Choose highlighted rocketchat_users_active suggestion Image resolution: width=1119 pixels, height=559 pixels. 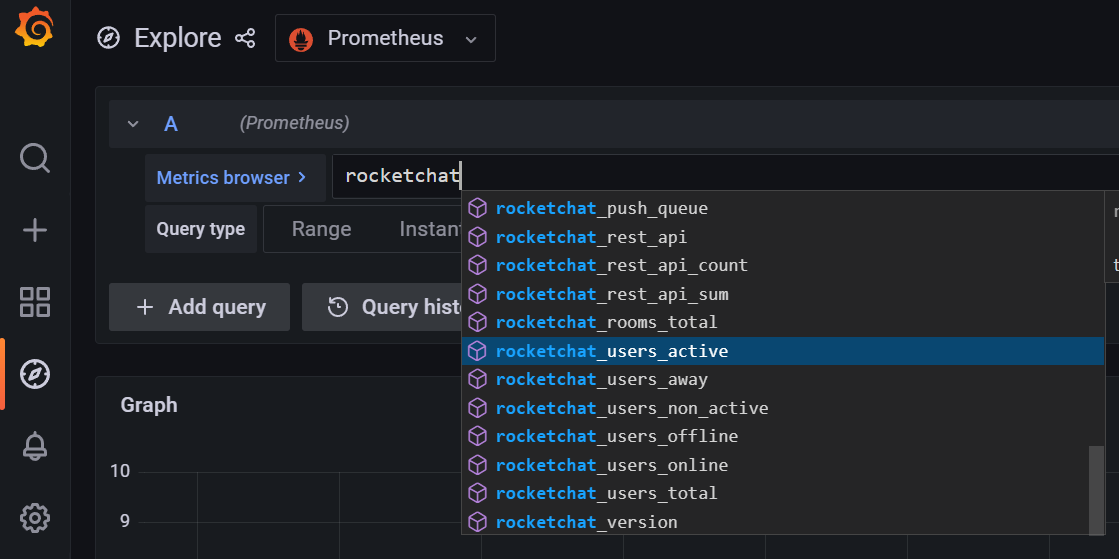pyautogui.click(x=783, y=351)
